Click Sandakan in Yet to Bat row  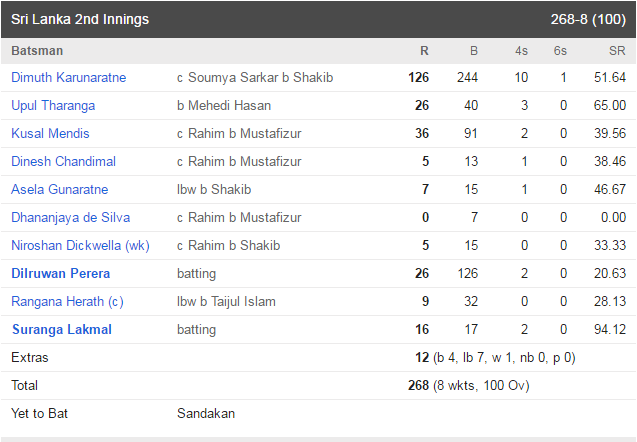tap(206, 414)
